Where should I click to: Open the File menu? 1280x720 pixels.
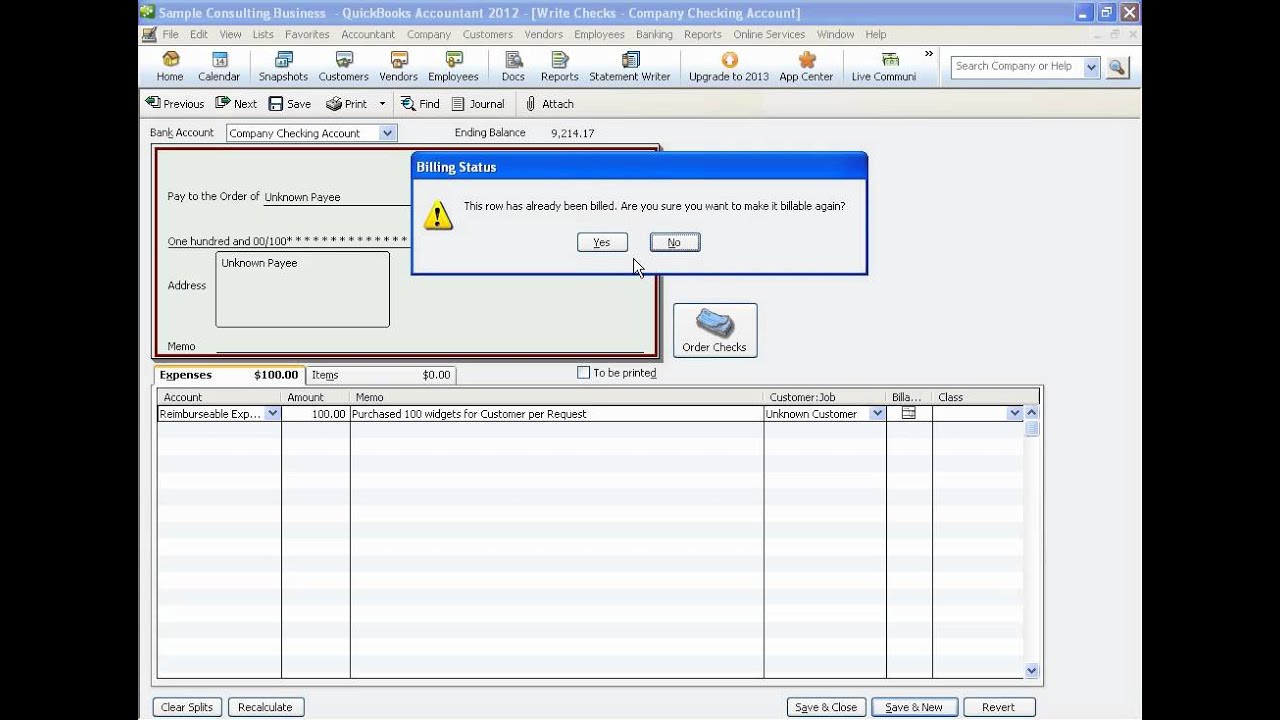pyautogui.click(x=171, y=34)
